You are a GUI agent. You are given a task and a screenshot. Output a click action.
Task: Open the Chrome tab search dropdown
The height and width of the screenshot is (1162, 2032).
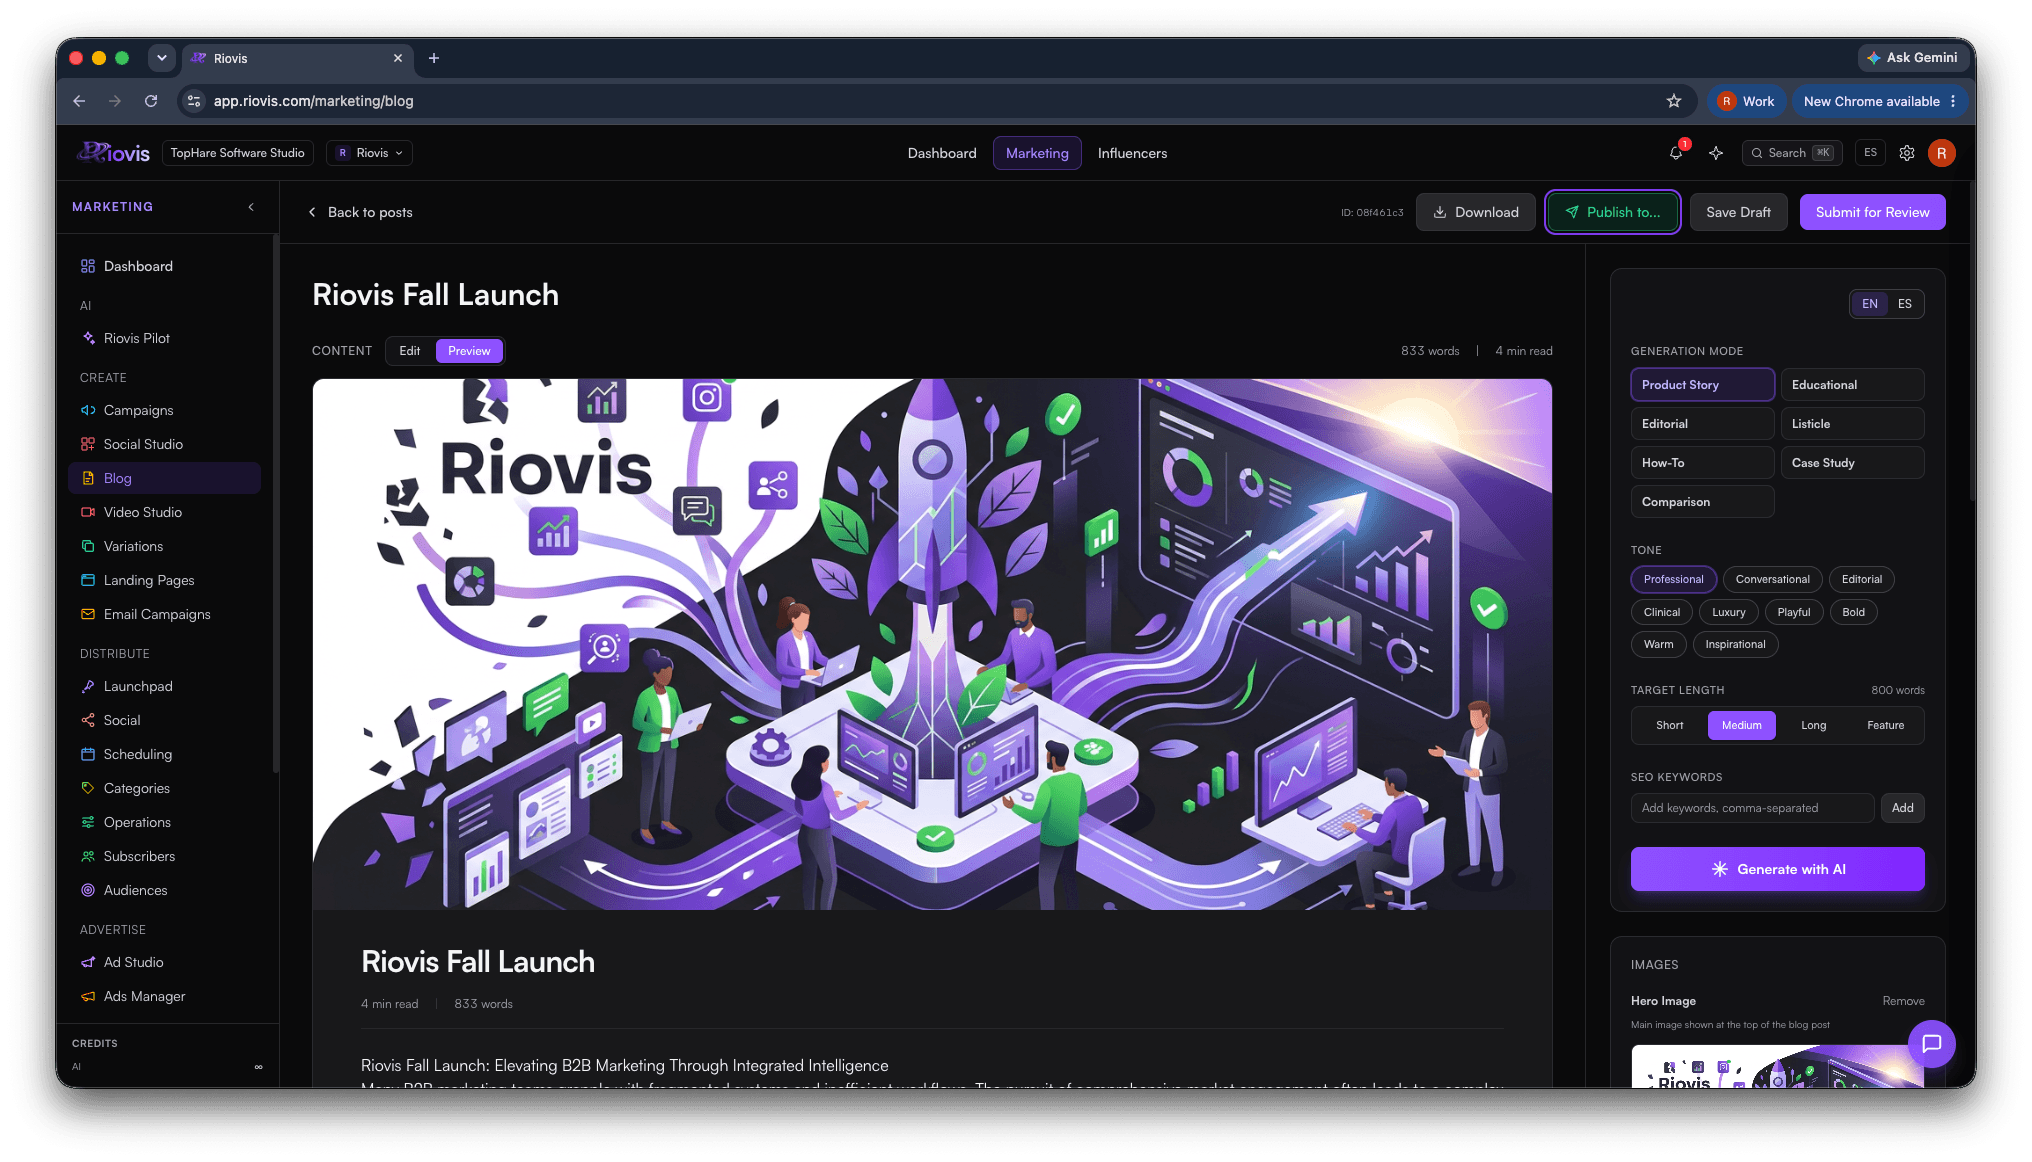[161, 58]
